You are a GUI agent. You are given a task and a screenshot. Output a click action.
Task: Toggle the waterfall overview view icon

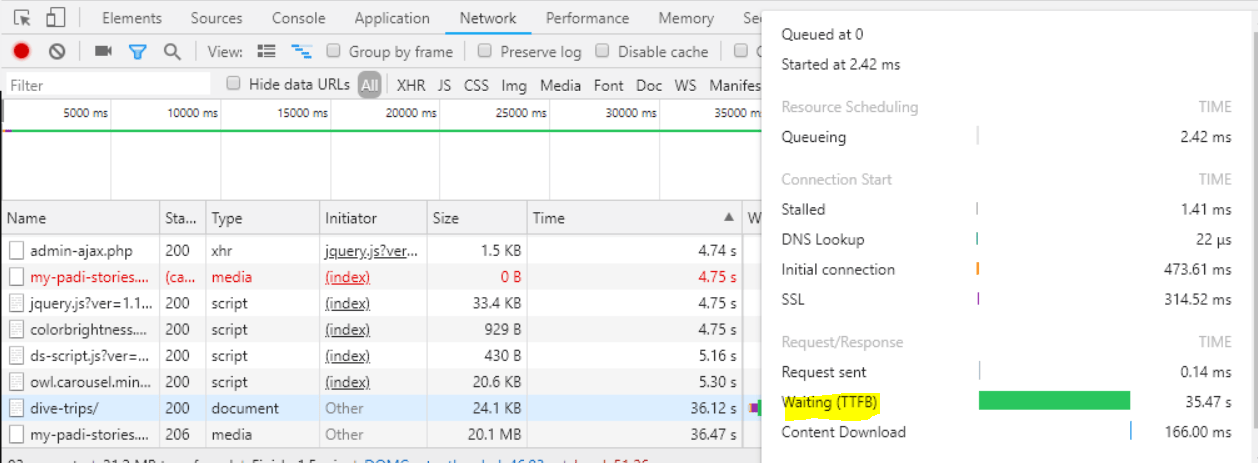[301, 51]
